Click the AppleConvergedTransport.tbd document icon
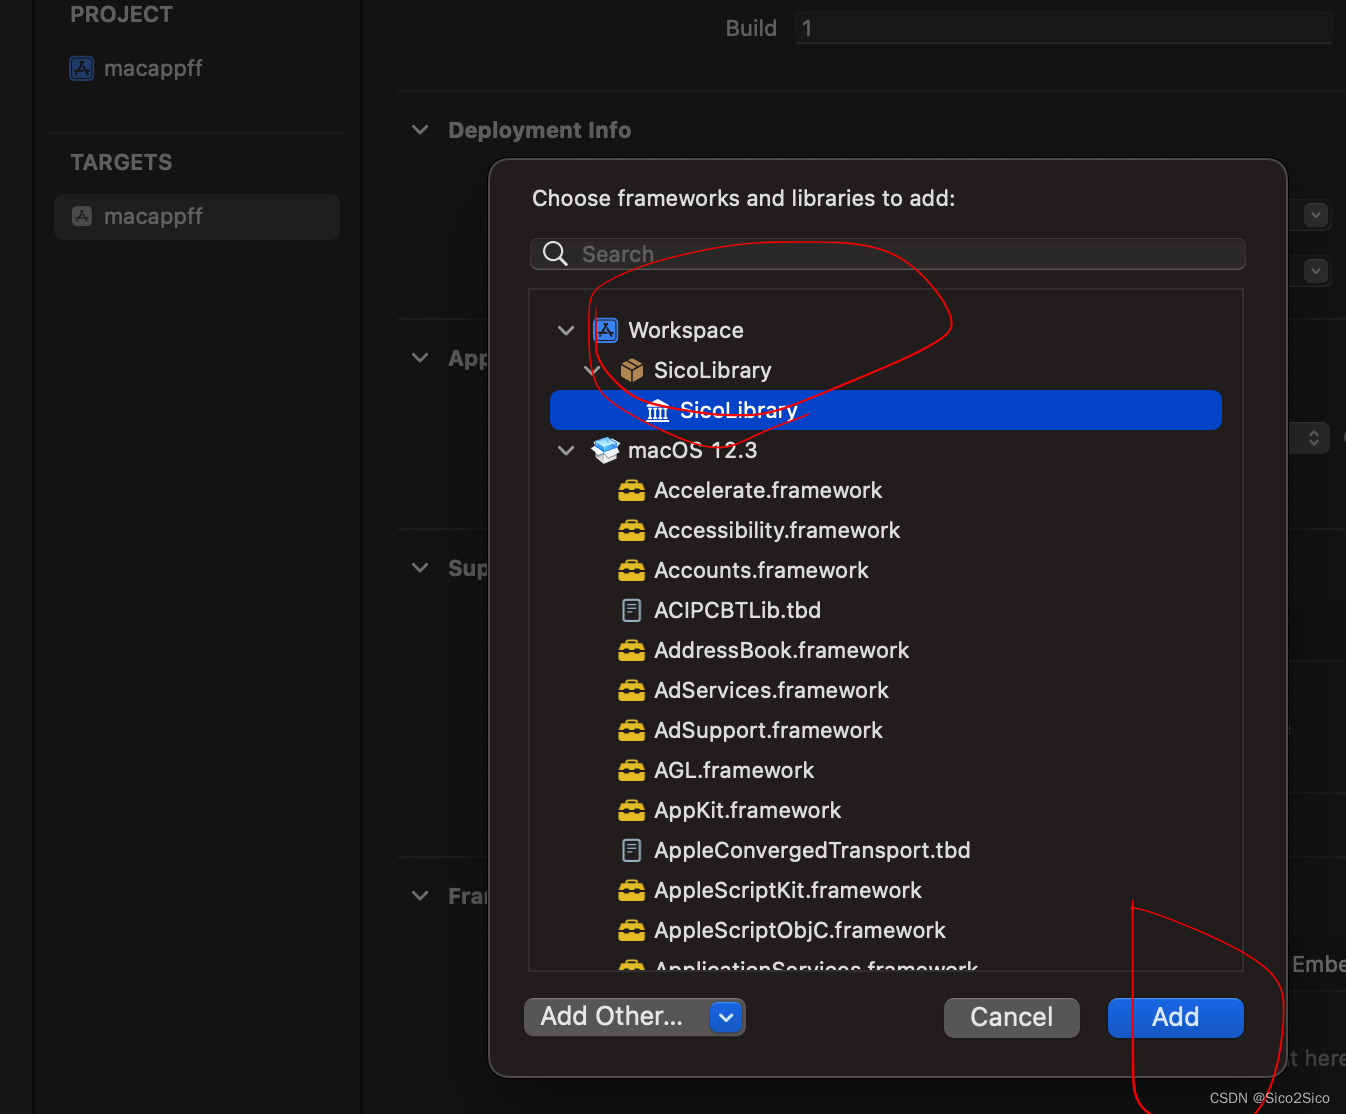Image resolution: width=1346 pixels, height=1114 pixels. 632,850
